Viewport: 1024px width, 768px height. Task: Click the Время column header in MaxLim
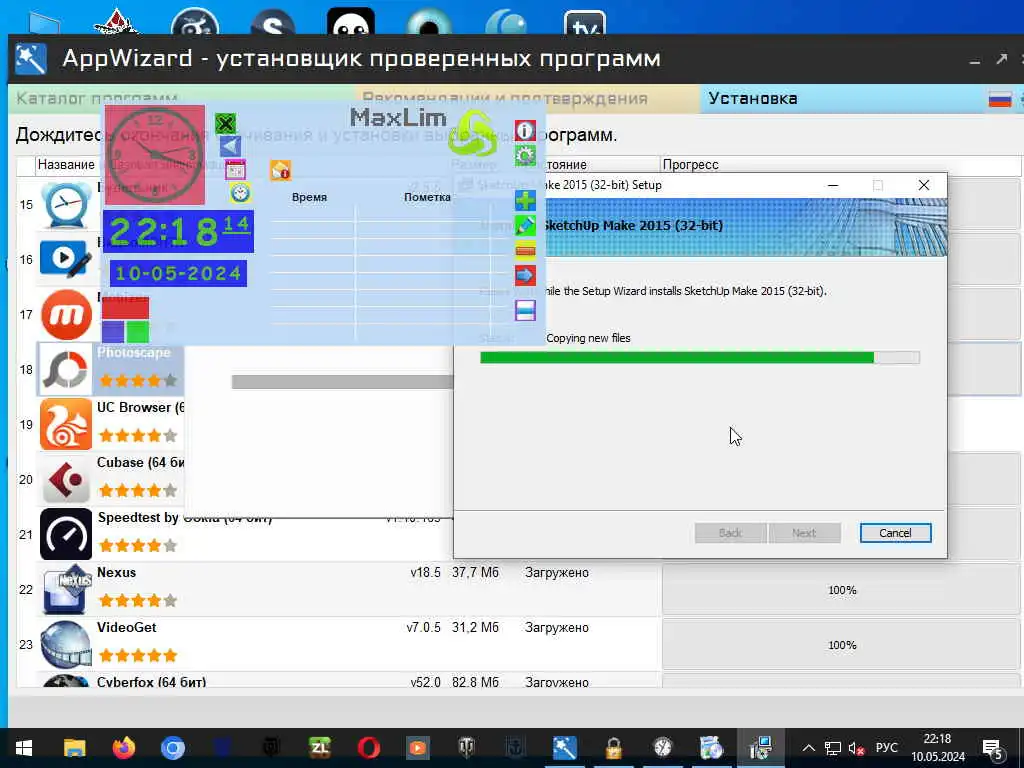(310, 197)
